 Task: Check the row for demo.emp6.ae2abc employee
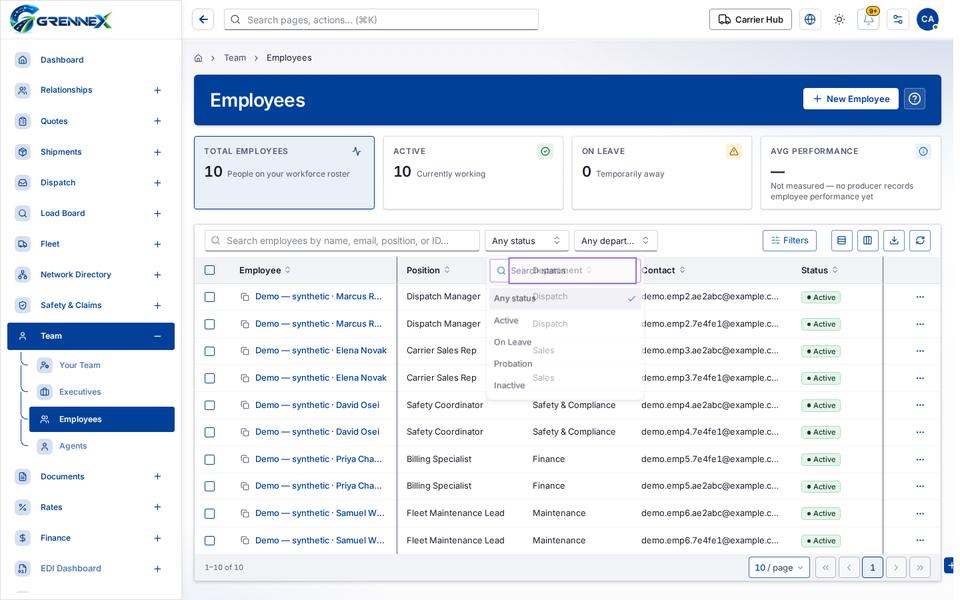210,514
